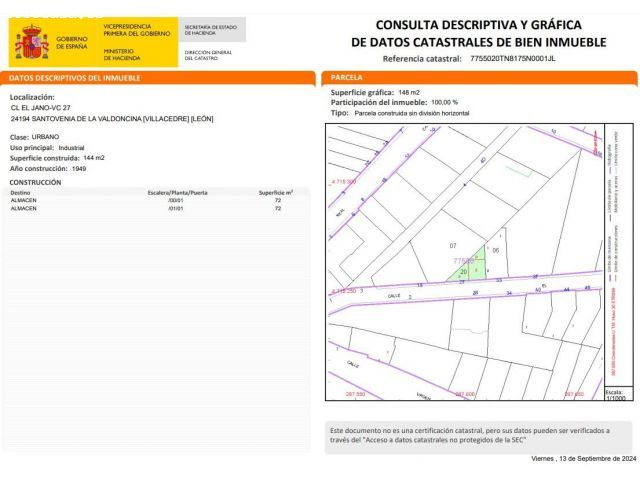This screenshot has width=640, height=480.
Task: Click the 'Tipo:' label
Action: [340, 113]
